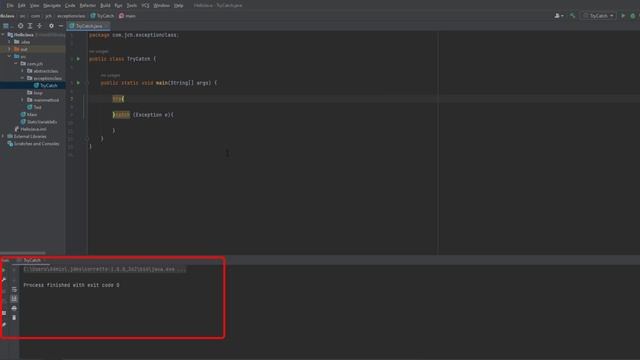Open the File menu
The width and height of the screenshot is (640, 360).
10,6
